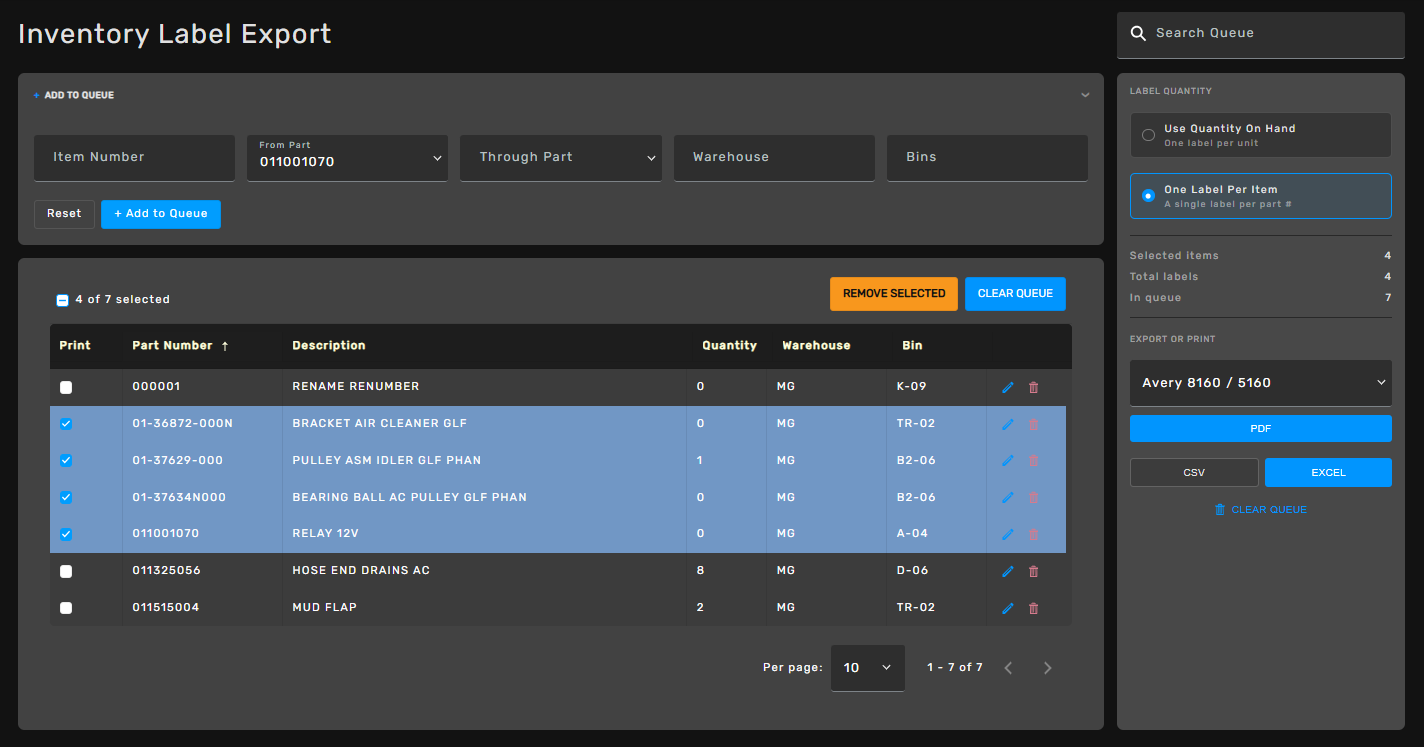The width and height of the screenshot is (1424, 747).
Task: Uncheck the print box for 01-36872-000N
Action: click(x=66, y=424)
